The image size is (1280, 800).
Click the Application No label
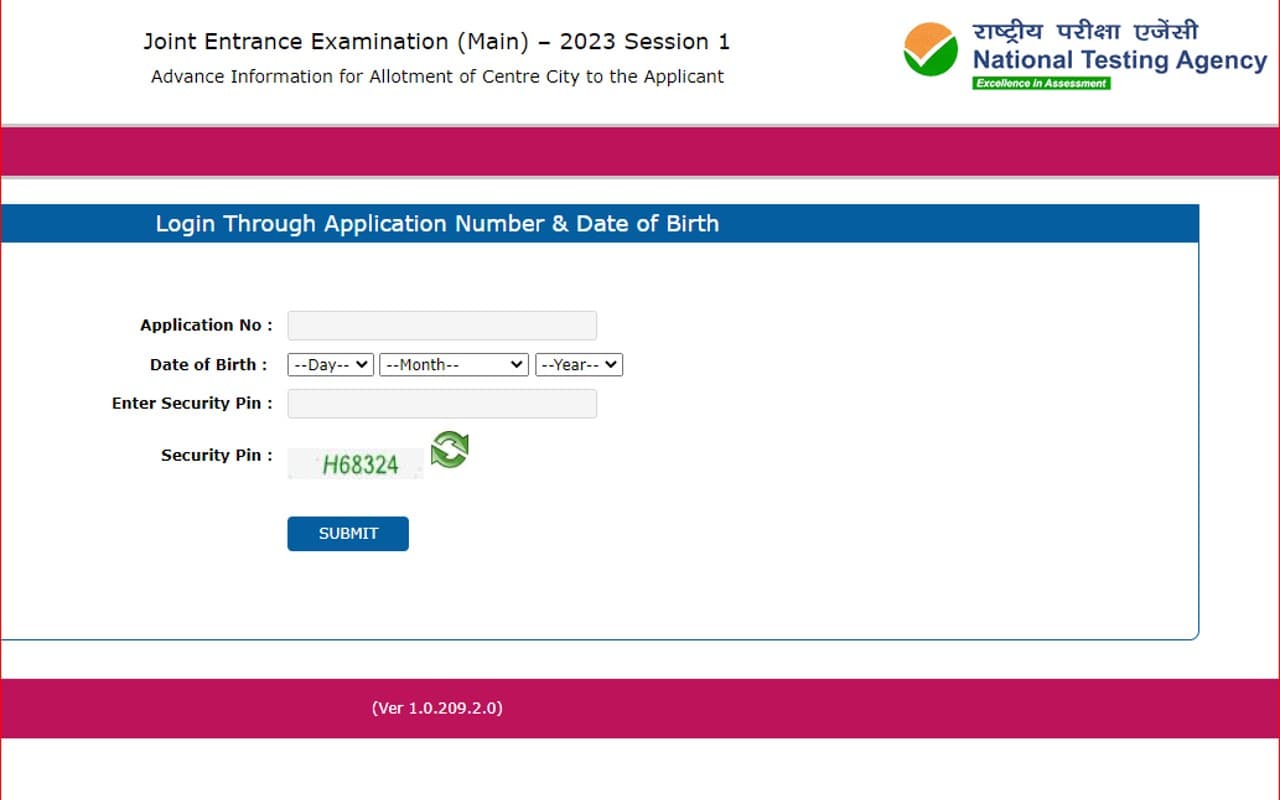click(205, 324)
